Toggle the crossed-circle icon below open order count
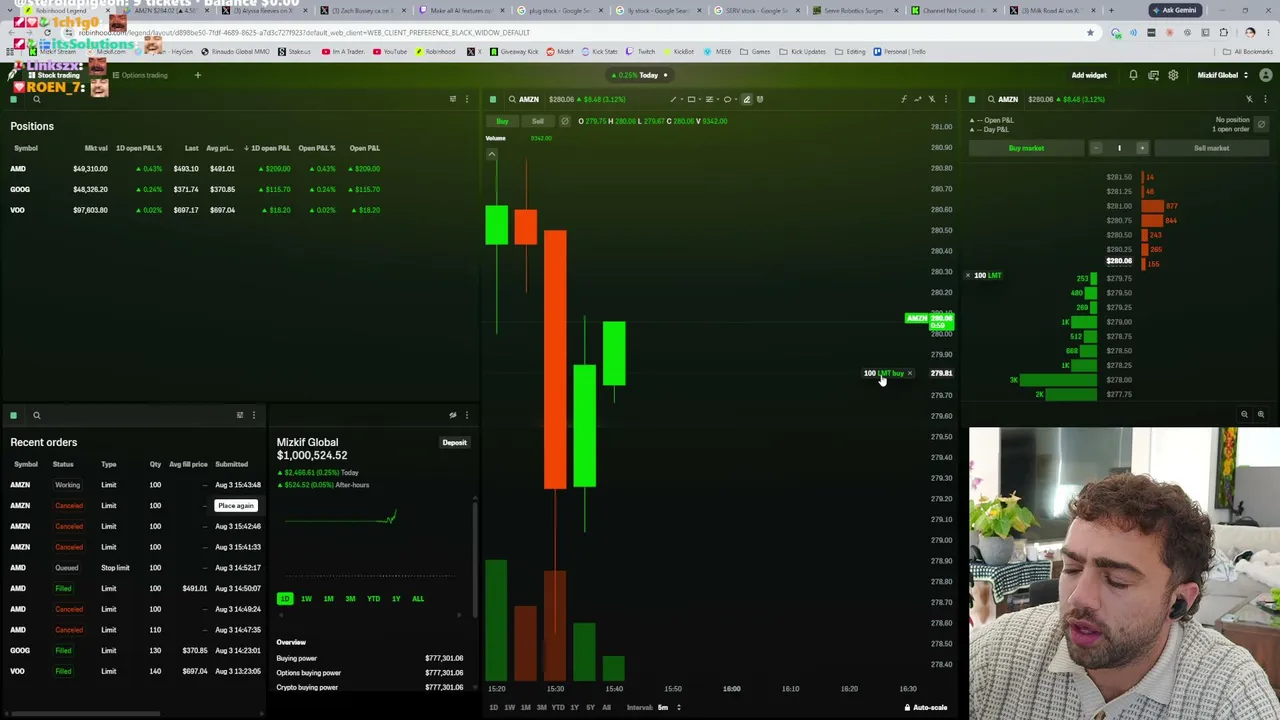Screen dimensions: 1280x720 [x=1261, y=124]
